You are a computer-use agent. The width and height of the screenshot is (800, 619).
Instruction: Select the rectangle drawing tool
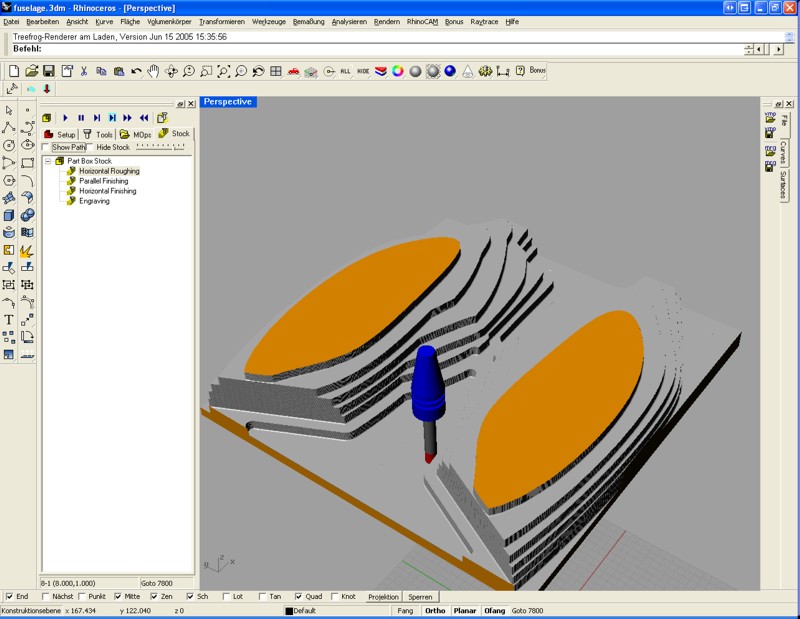click(28, 163)
